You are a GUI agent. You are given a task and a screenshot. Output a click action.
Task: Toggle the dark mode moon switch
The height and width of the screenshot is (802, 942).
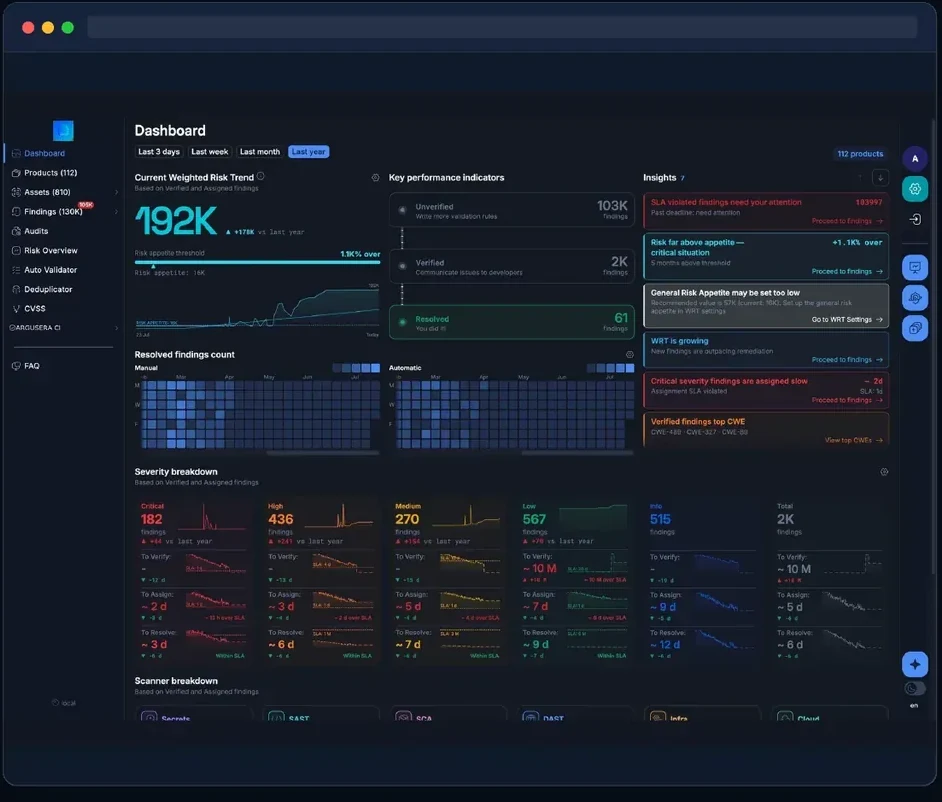914,688
